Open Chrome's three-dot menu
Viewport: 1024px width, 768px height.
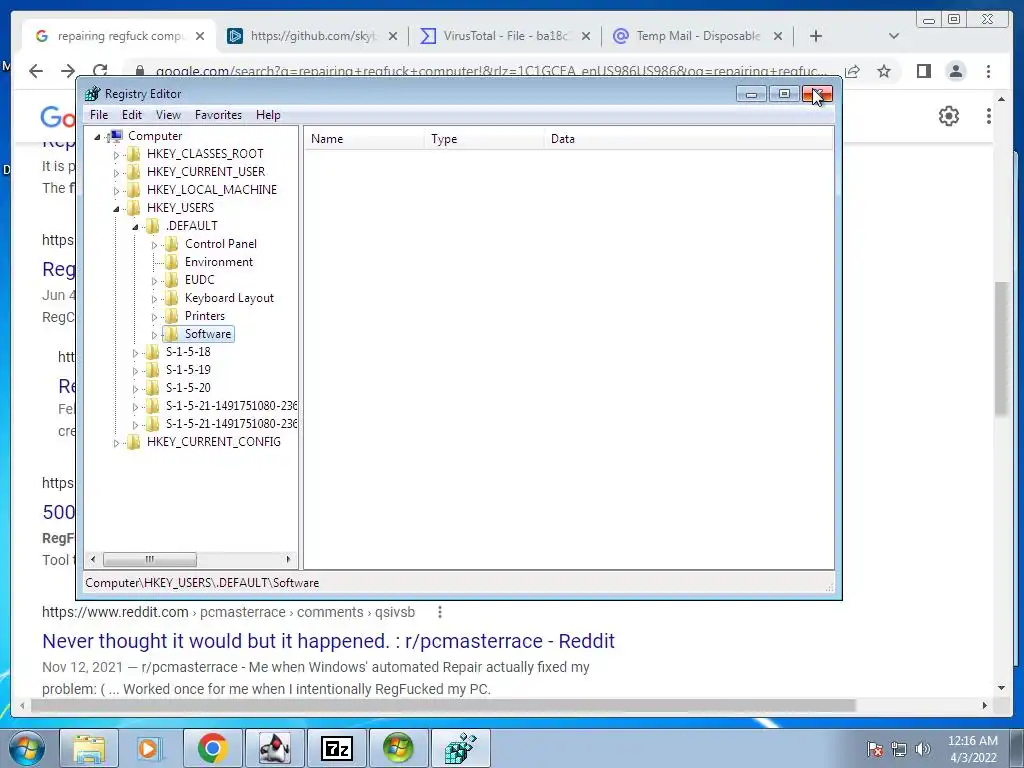(989, 71)
